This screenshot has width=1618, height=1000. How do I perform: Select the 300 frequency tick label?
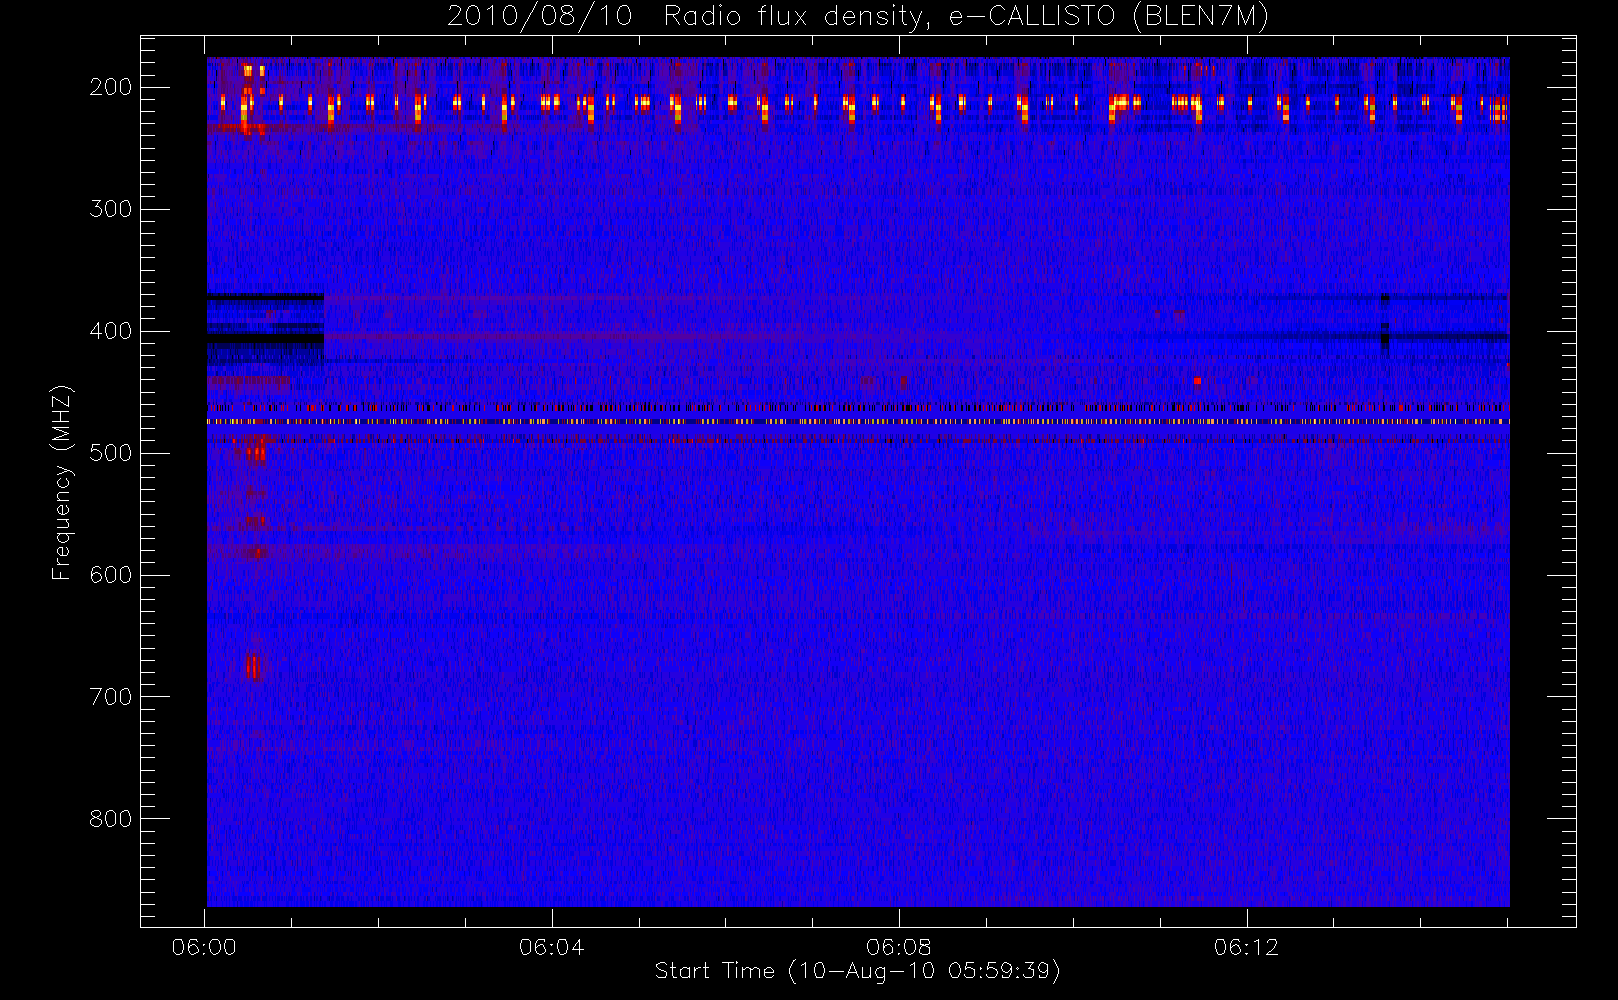[x=111, y=209]
